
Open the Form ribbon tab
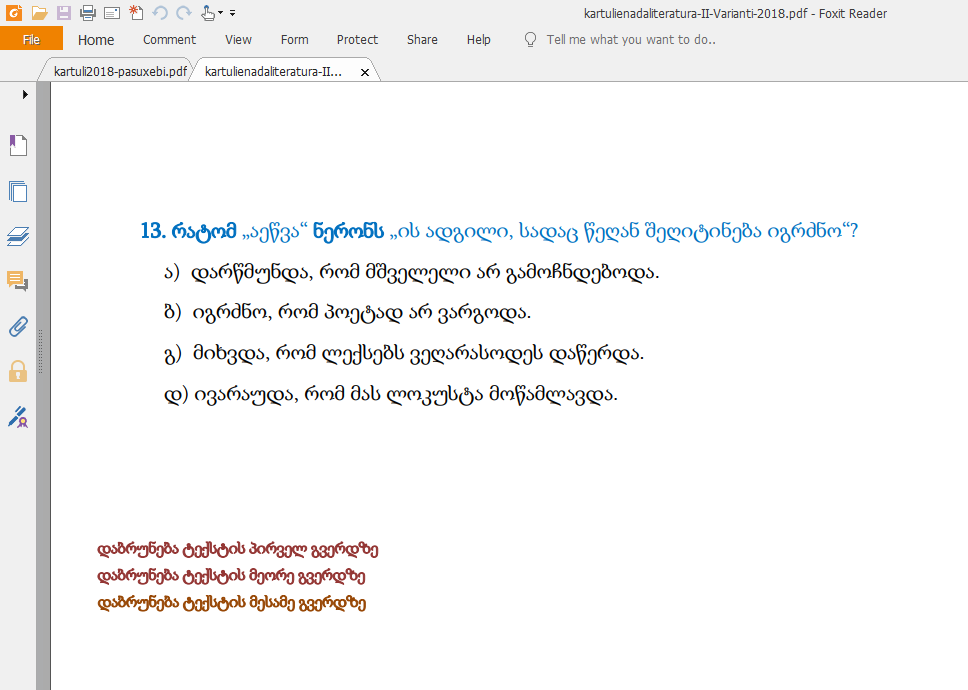point(294,39)
